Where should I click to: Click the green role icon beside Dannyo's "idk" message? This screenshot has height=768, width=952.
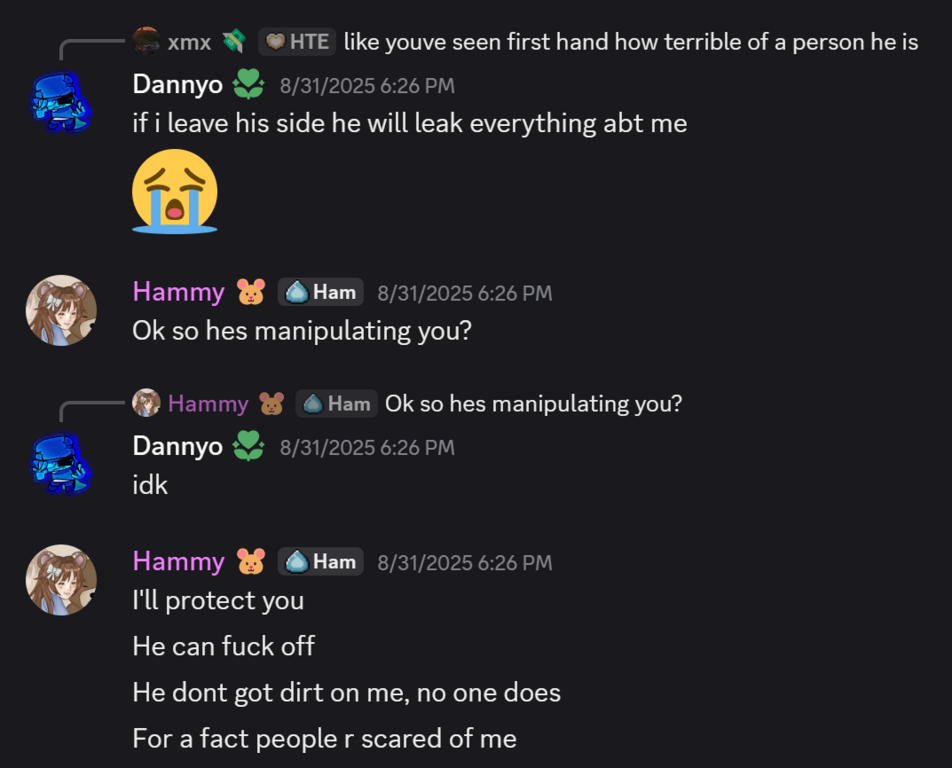248,447
